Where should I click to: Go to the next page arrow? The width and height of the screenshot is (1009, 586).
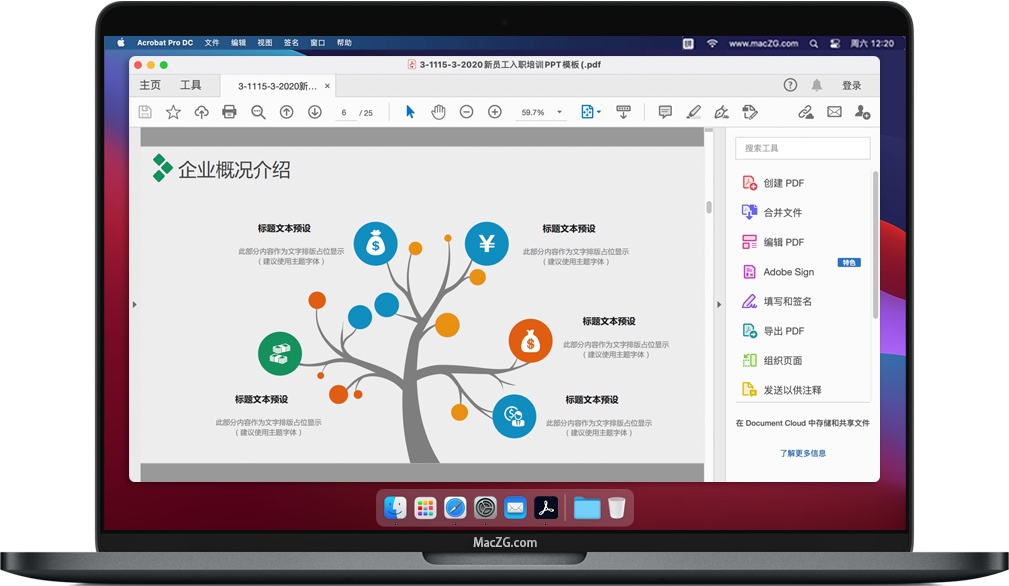point(314,112)
